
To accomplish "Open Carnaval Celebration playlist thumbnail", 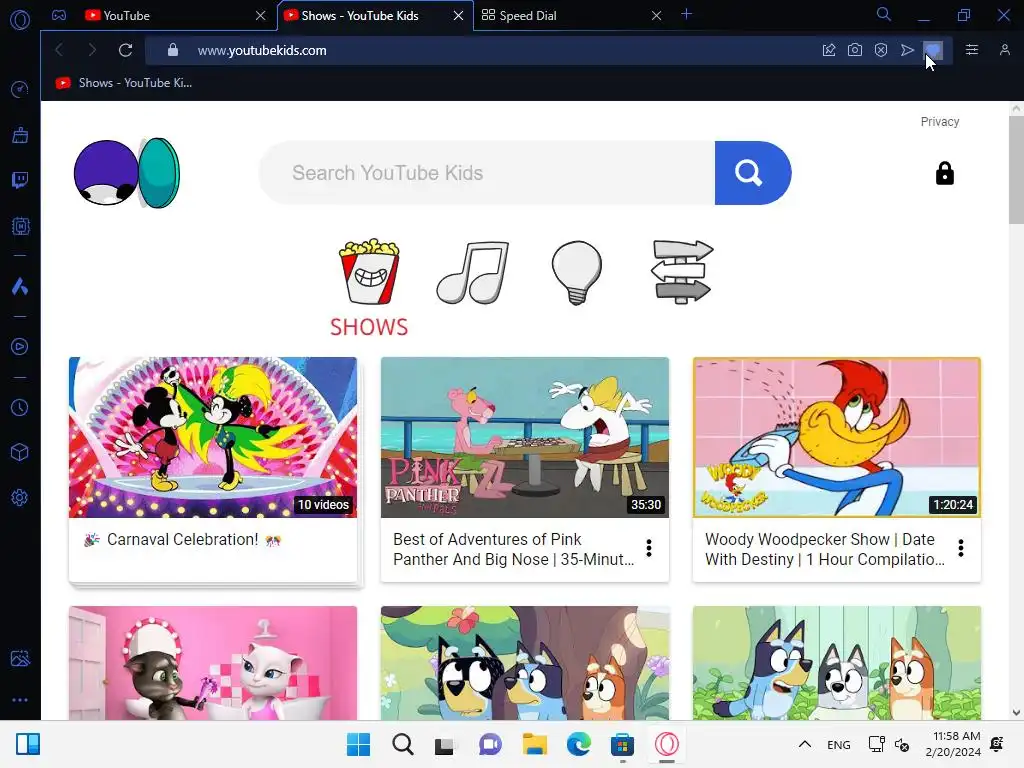I will [x=213, y=438].
